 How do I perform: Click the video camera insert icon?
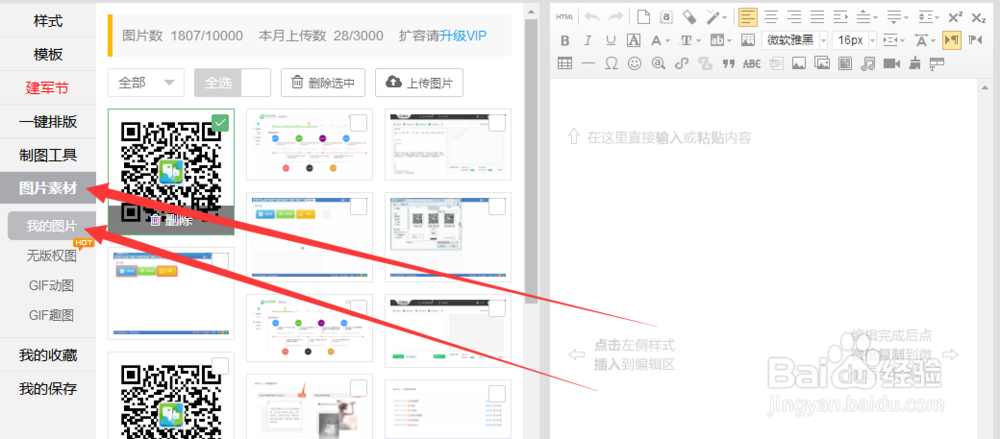coord(891,63)
